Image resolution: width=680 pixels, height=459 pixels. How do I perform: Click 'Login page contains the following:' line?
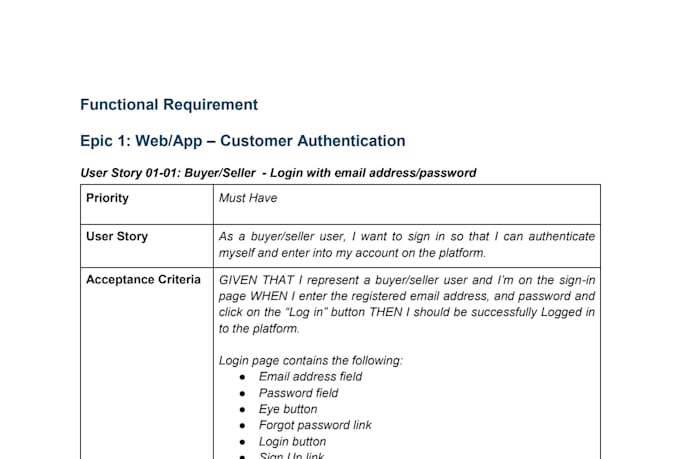tap(311, 361)
